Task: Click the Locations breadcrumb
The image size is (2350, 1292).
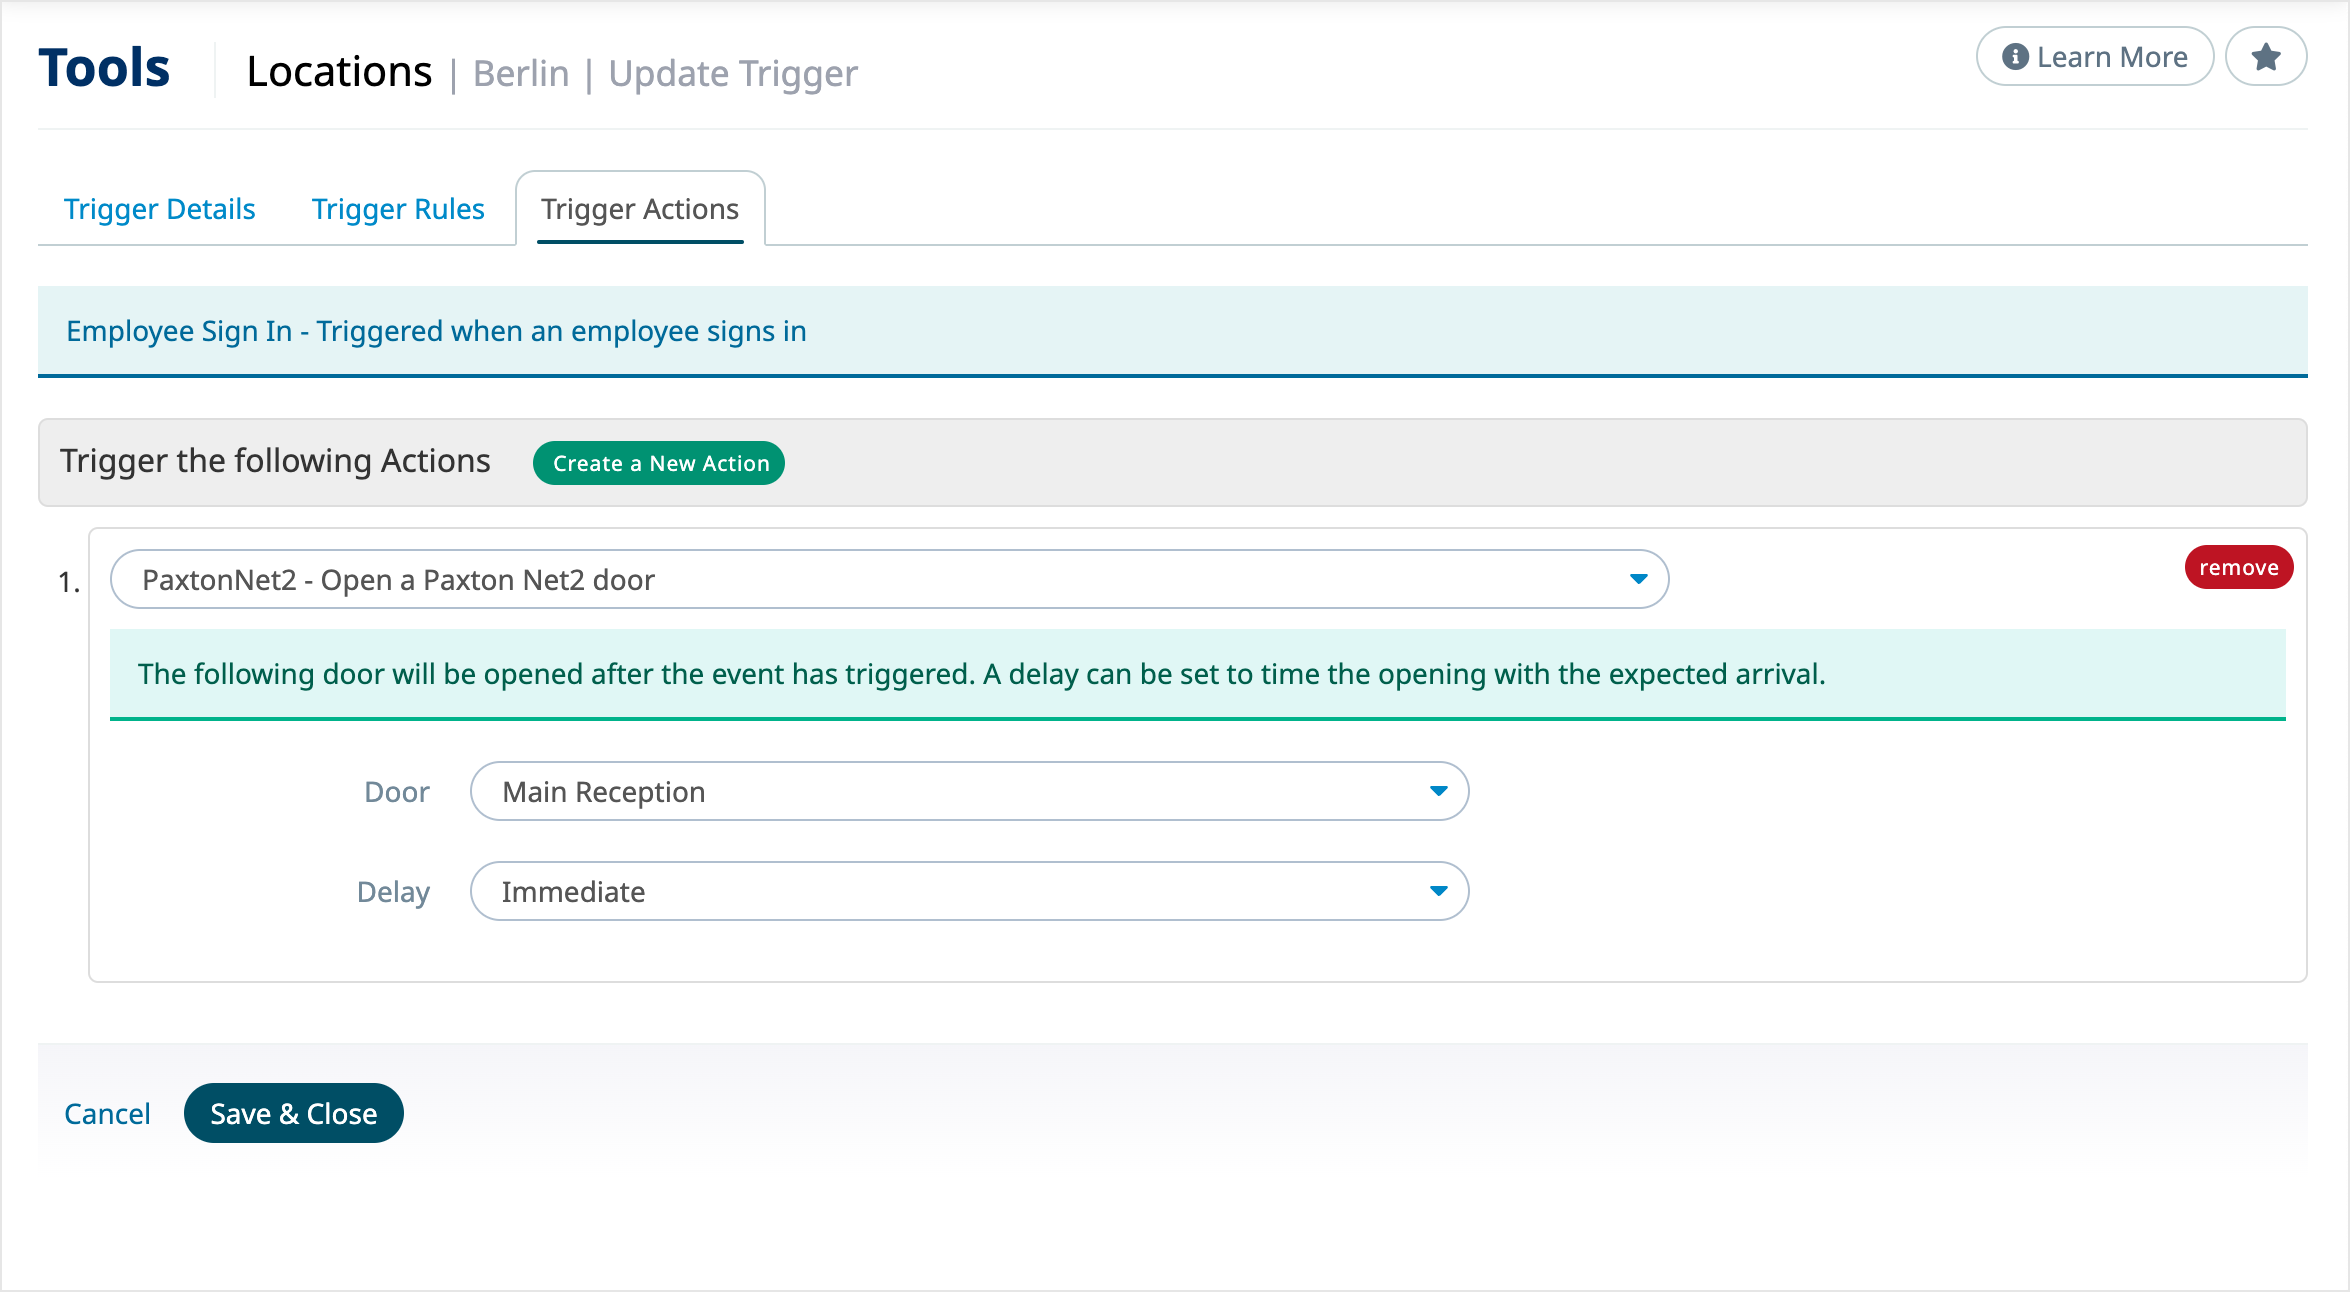Action: click(339, 72)
